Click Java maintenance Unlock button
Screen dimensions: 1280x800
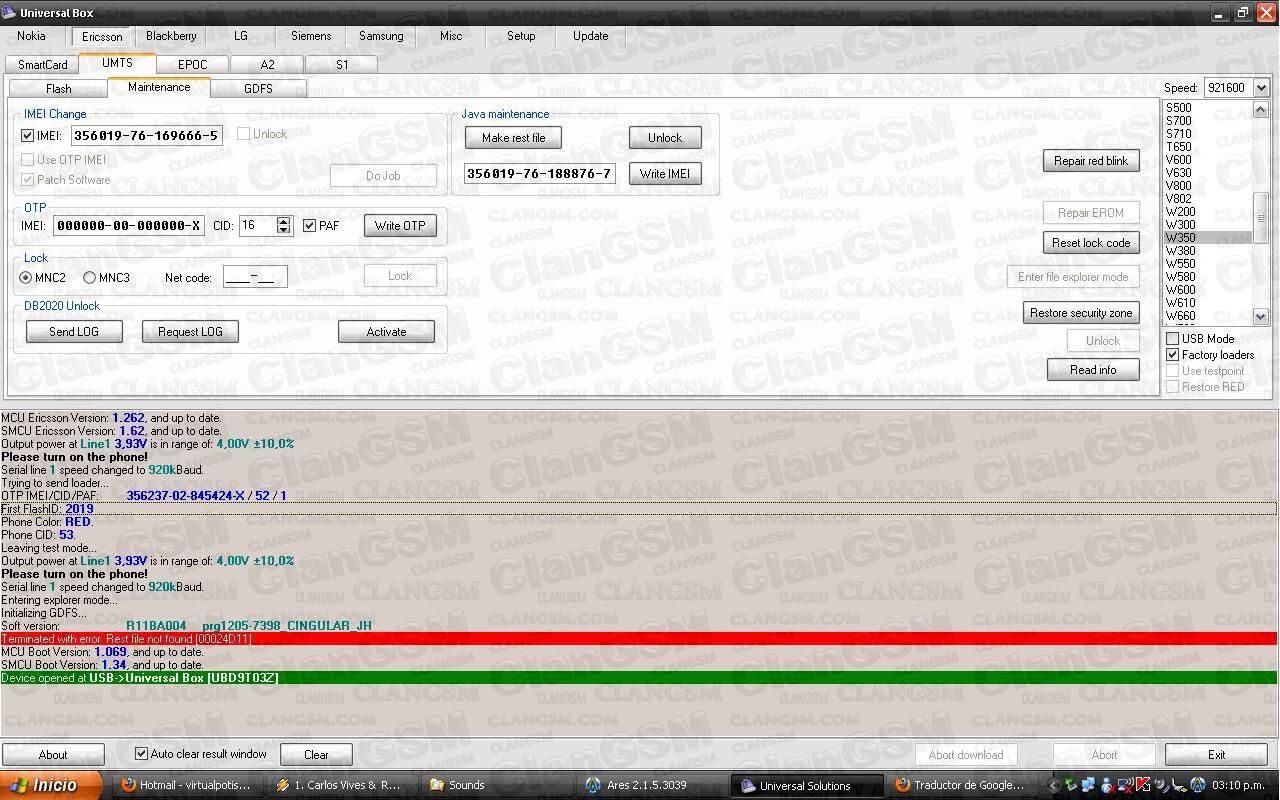point(665,137)
